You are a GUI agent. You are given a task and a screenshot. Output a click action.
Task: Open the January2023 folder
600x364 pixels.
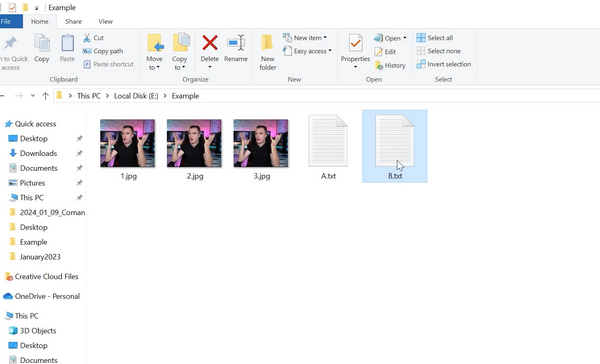pos(40,257)
